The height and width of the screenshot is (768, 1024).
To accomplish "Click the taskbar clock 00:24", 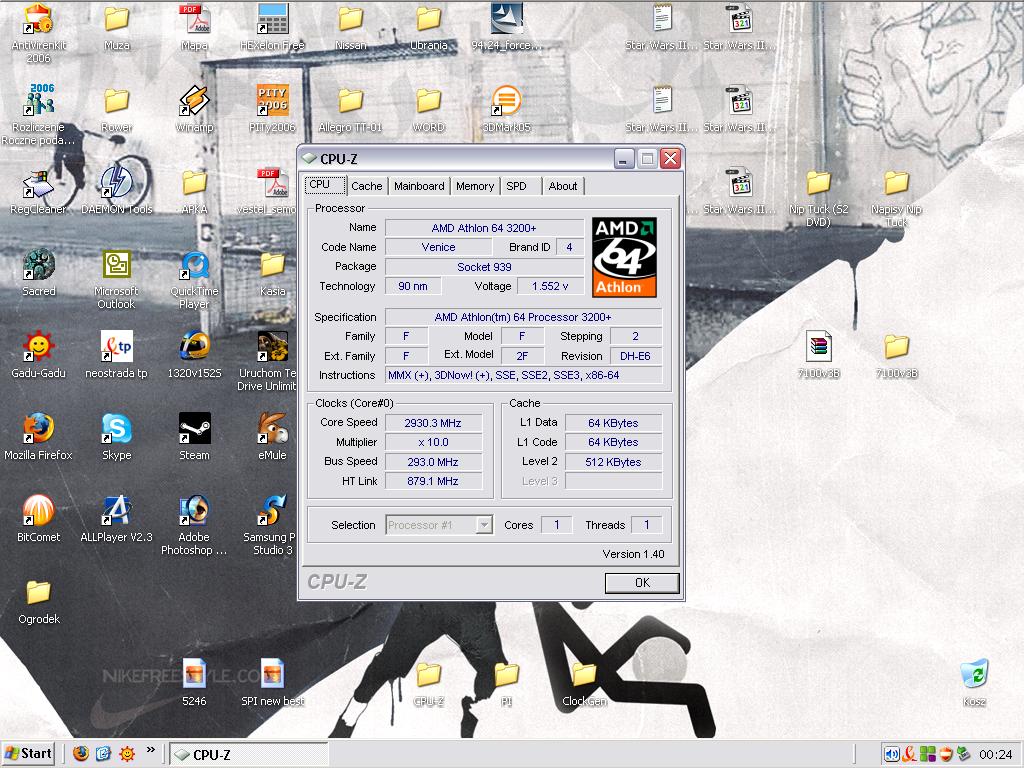I will (x=995, y=755).
